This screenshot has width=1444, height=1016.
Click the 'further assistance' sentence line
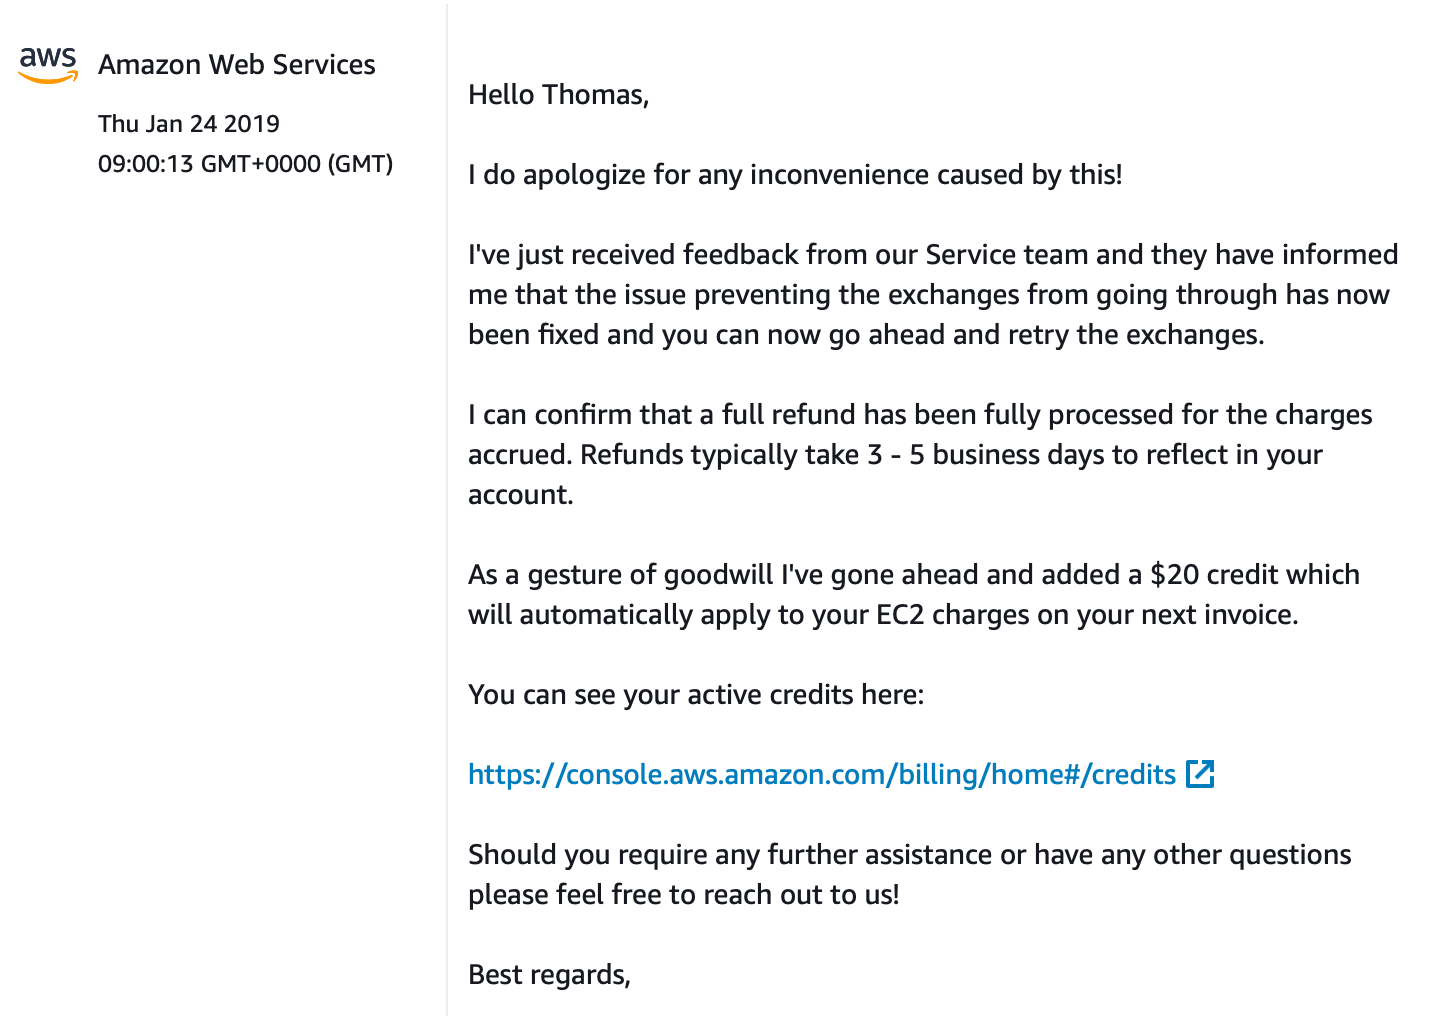point(910,855)
